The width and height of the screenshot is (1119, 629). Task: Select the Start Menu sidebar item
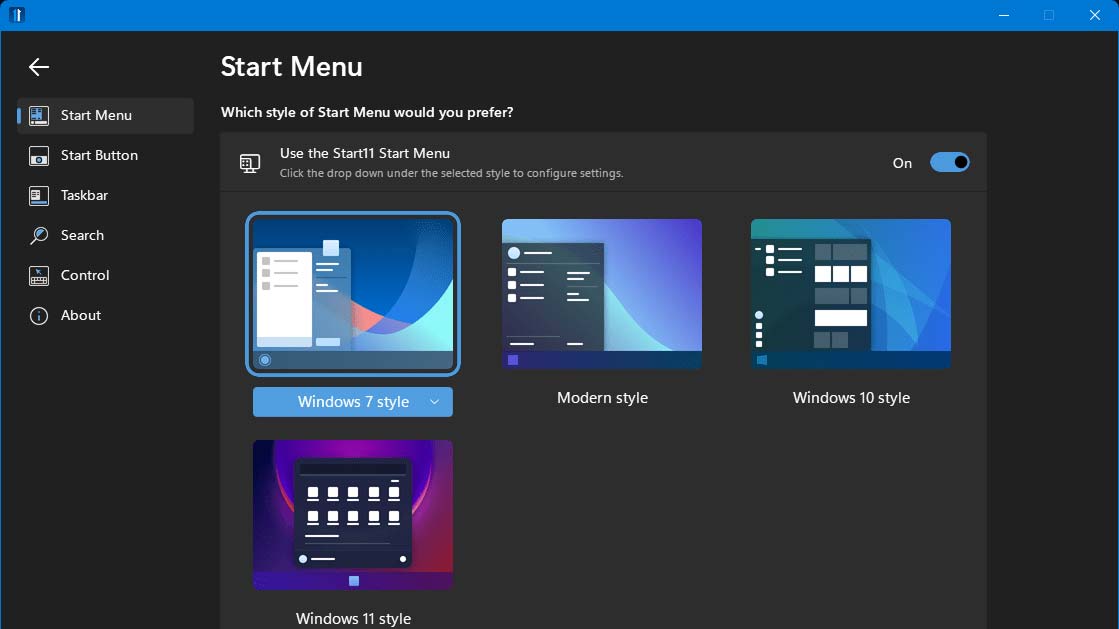click(x=106, y=116)
